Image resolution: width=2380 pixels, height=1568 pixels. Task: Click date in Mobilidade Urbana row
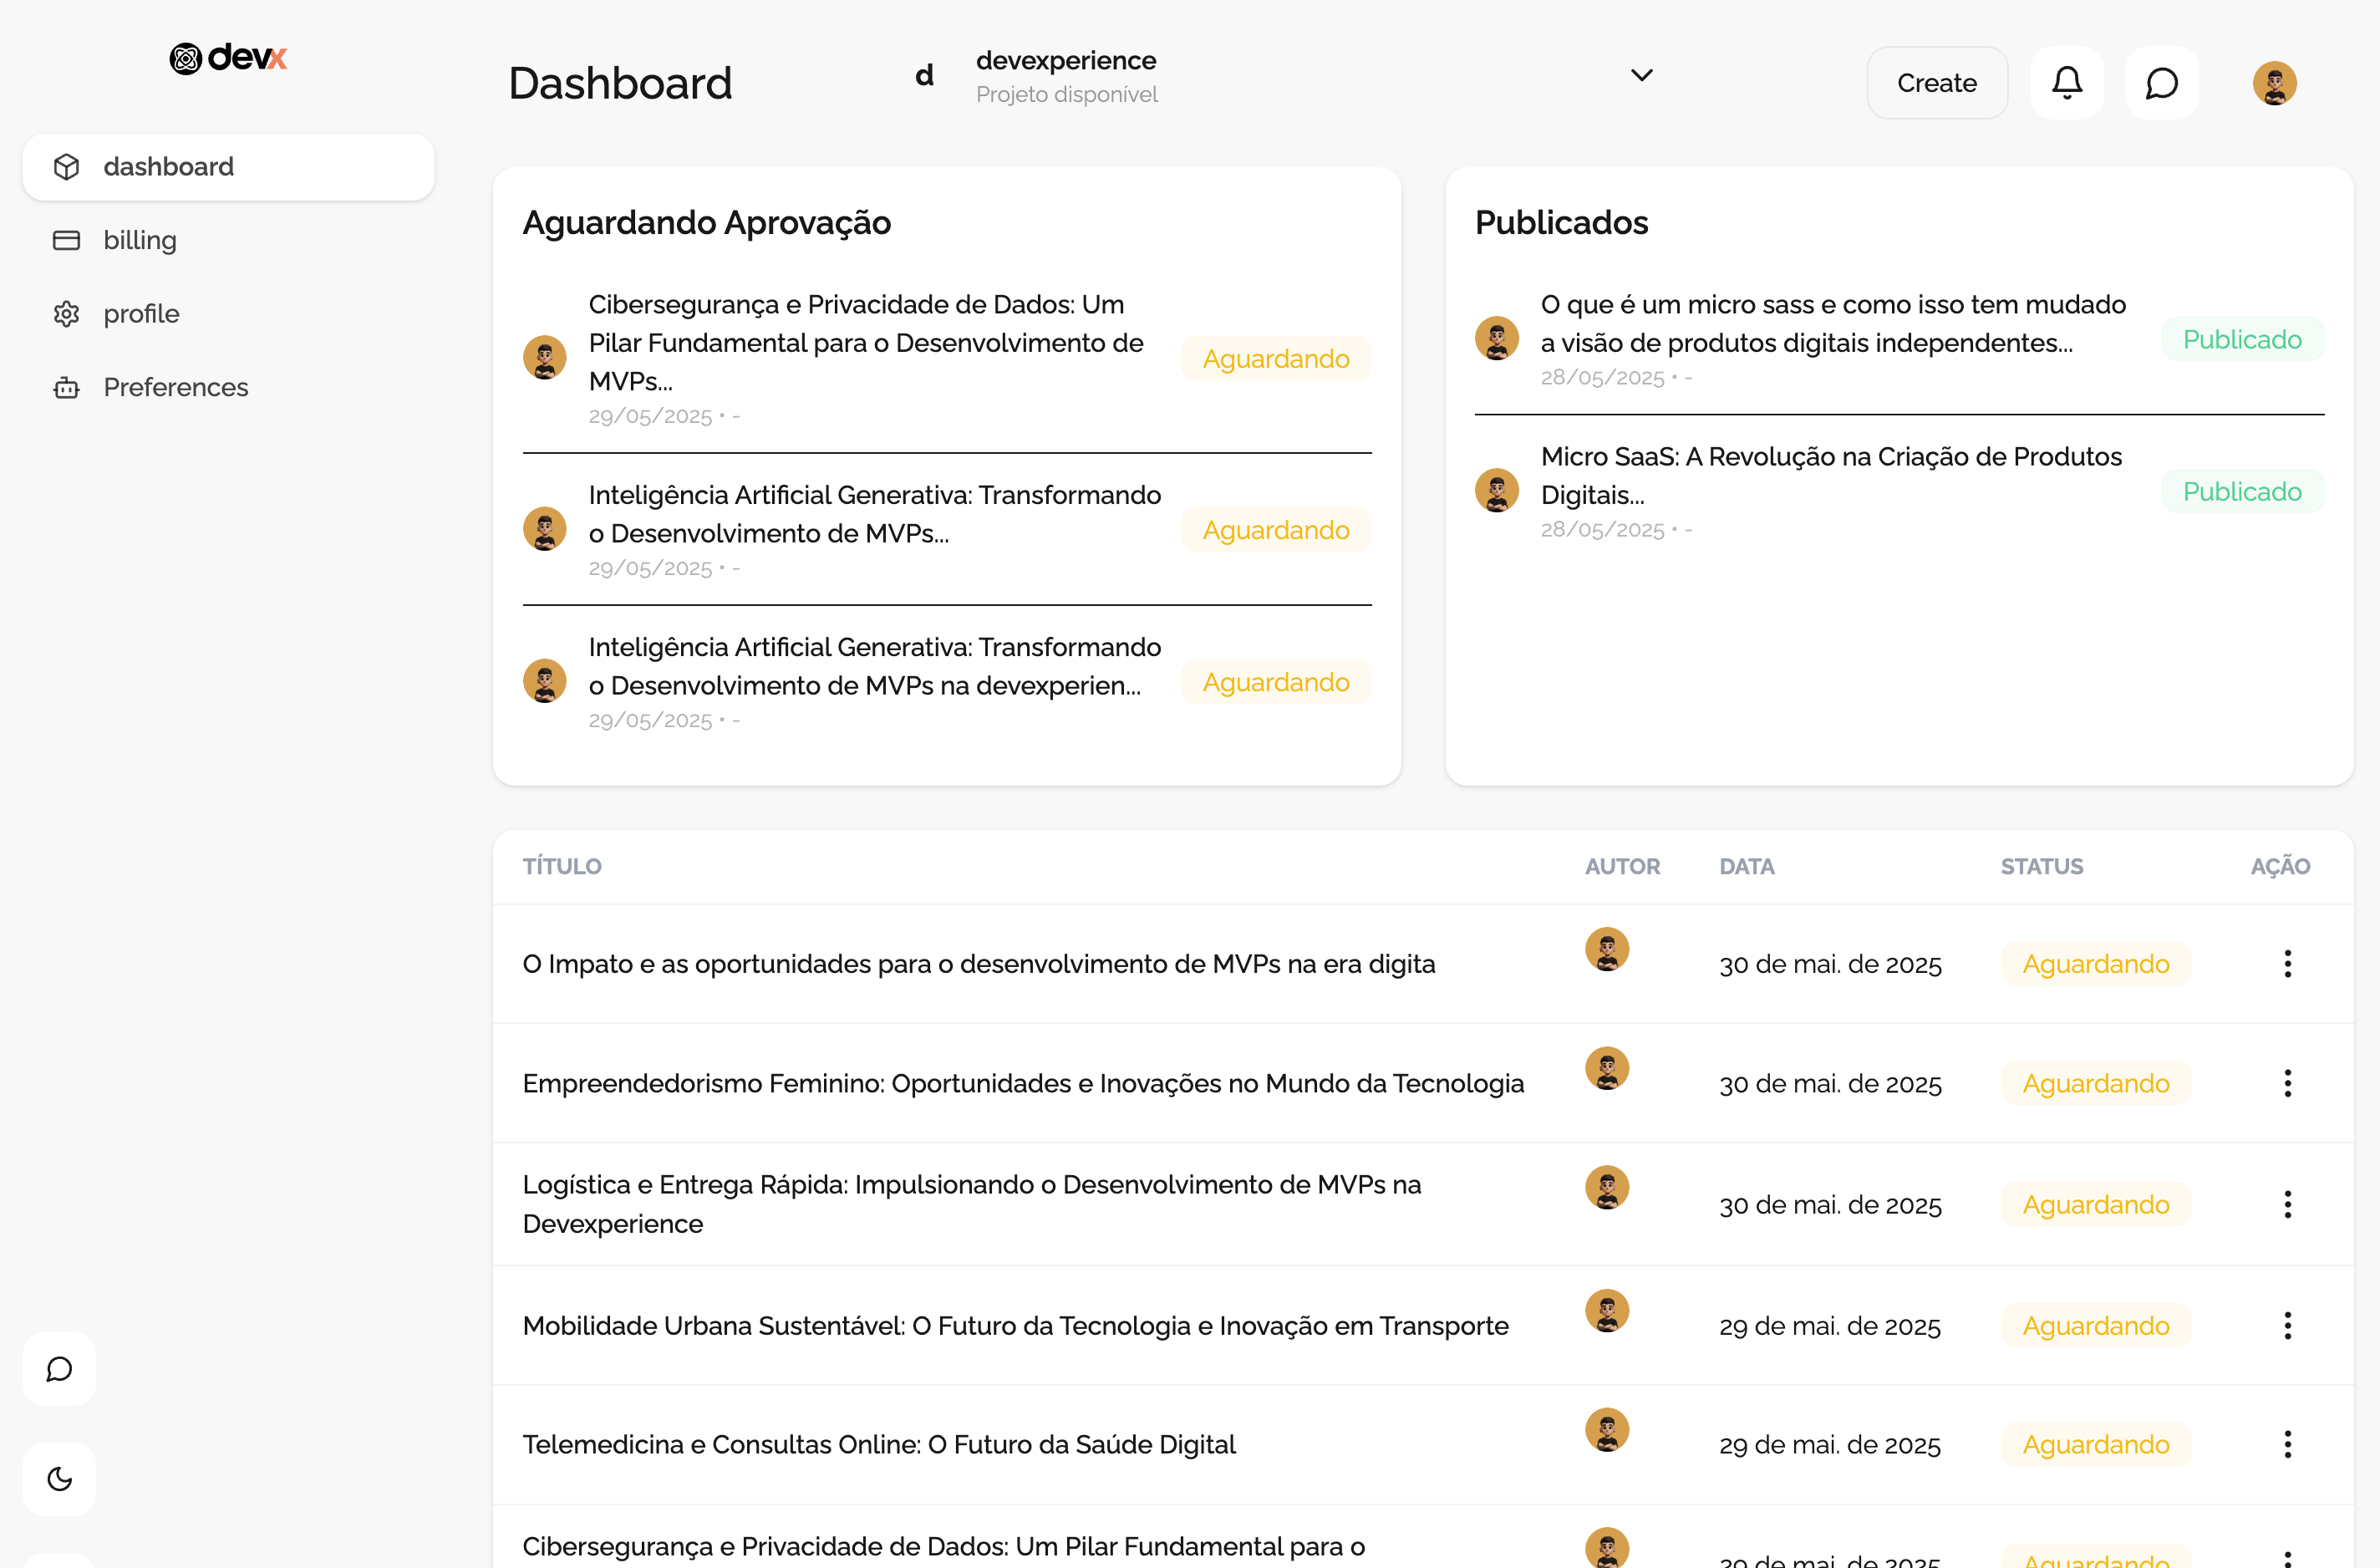[x=1830, y=1326]
